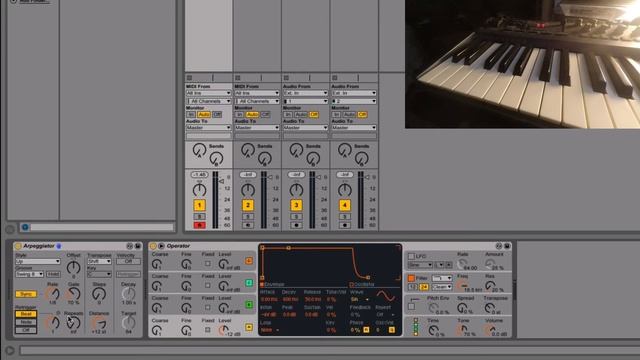The image size is (640, 360).
Task: Solo track 2
Action: [248, 217]
